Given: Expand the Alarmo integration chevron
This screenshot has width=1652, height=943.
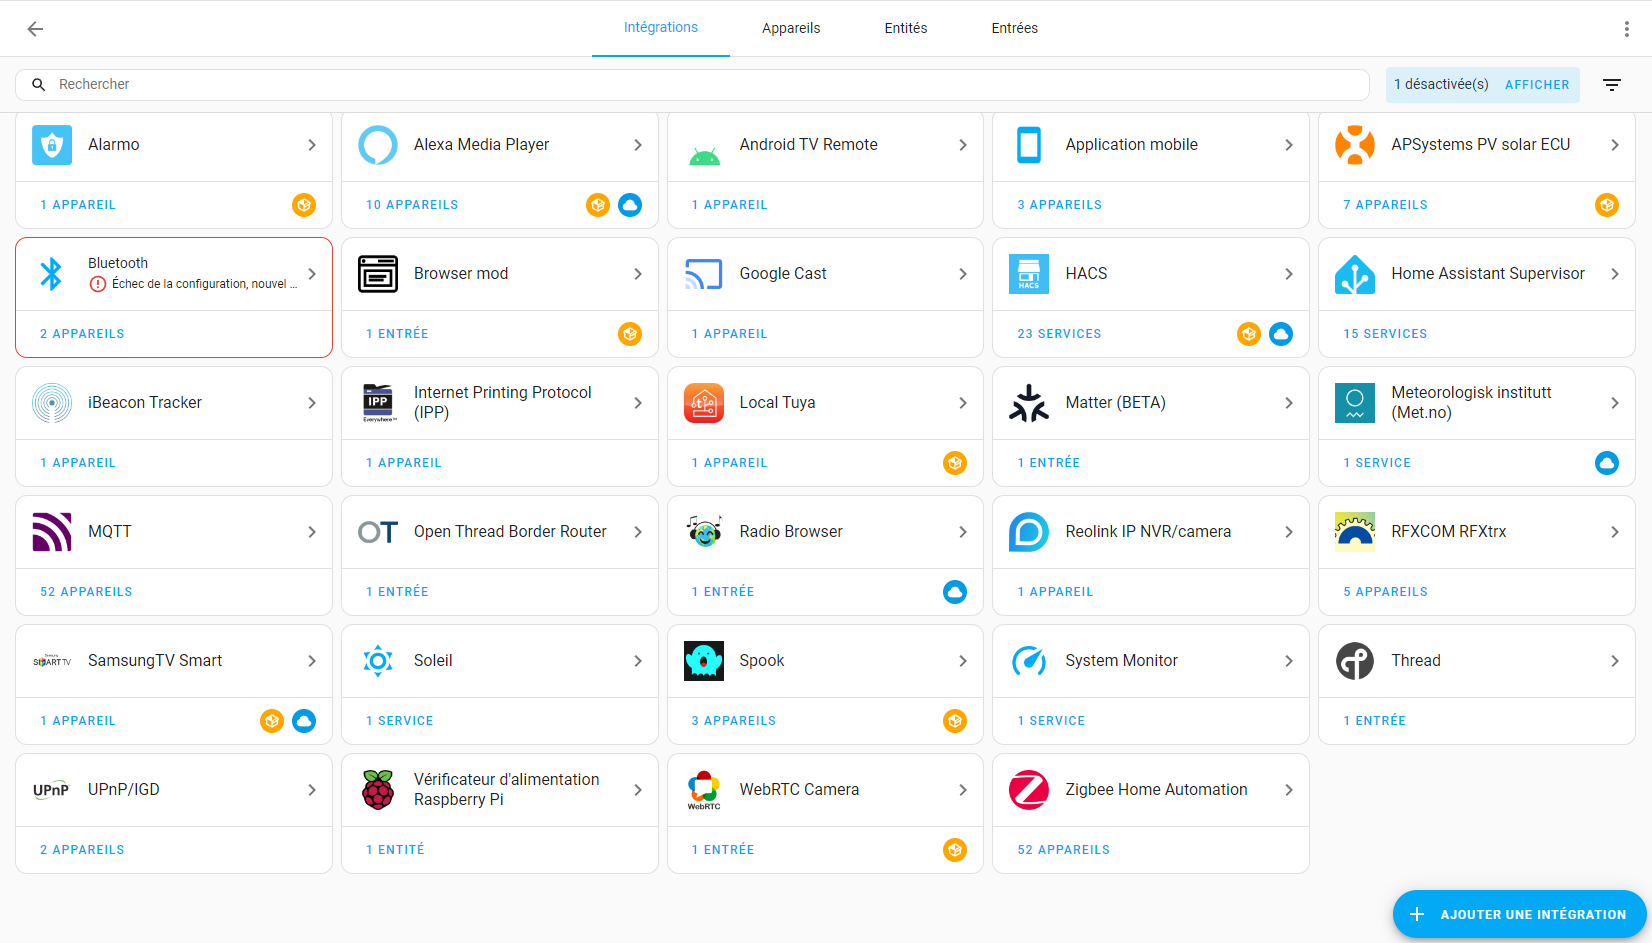Looking at the screenshot, I should pyautogui.click(x=312, y=145).
